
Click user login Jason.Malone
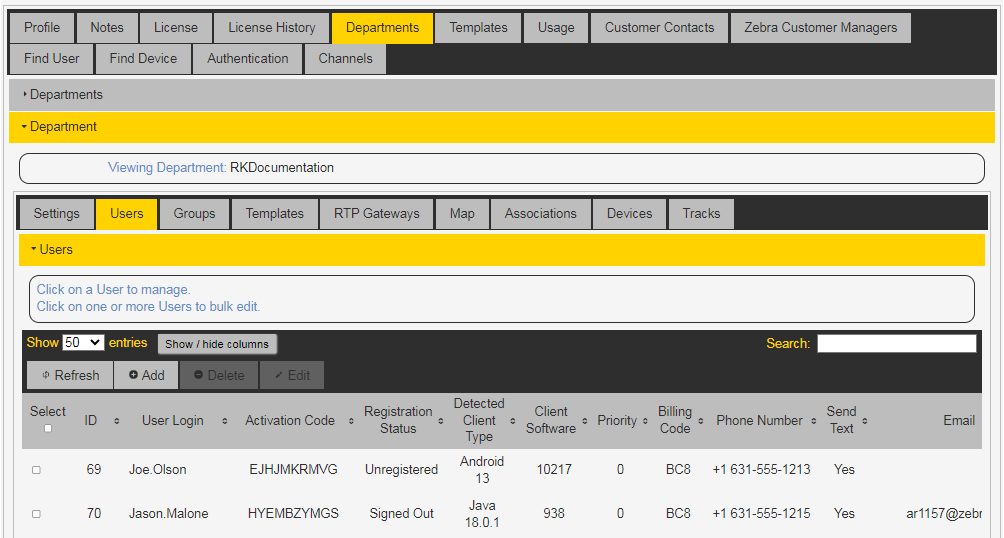pyautogui.click(x=169, y=513)
